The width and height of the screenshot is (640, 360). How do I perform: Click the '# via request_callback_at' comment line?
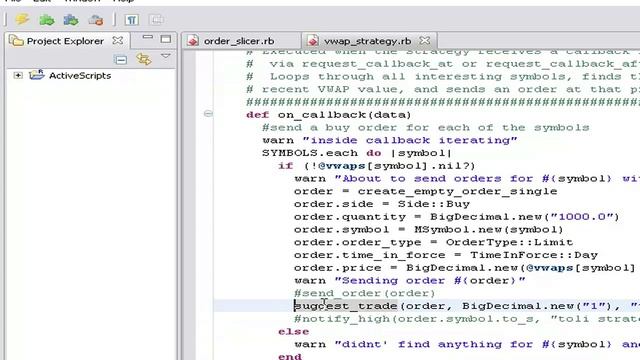point(443,64)
